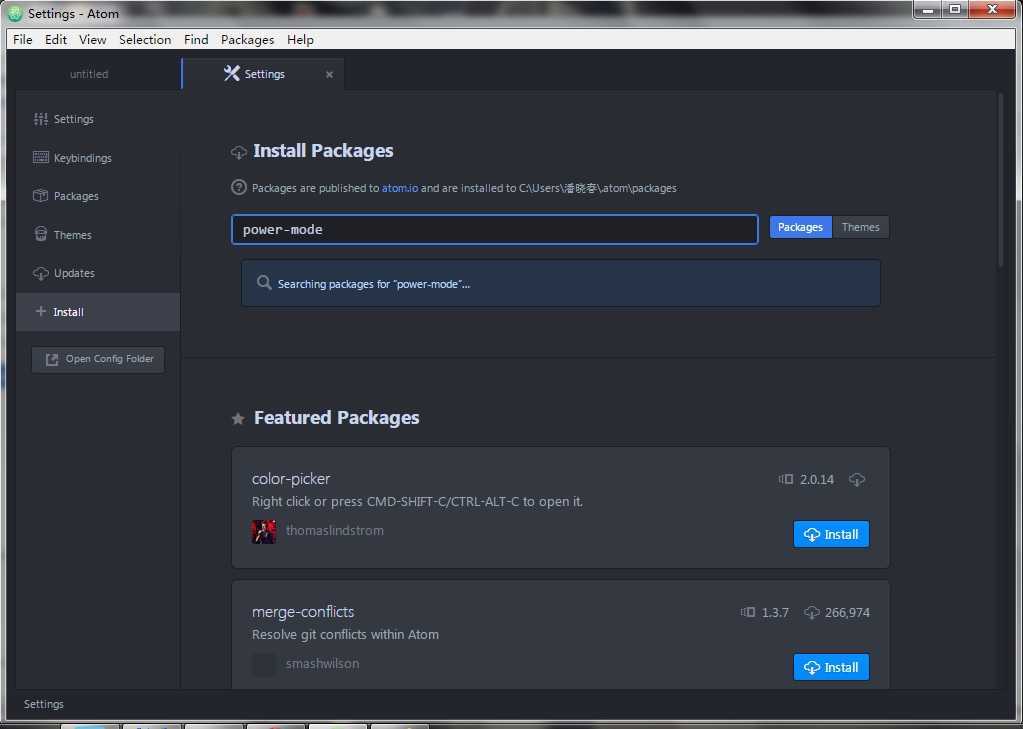The width and height of the screenshot is (1023, 729).
Task: Click the plus icon beside Install
Action: (x=40, y=311)
